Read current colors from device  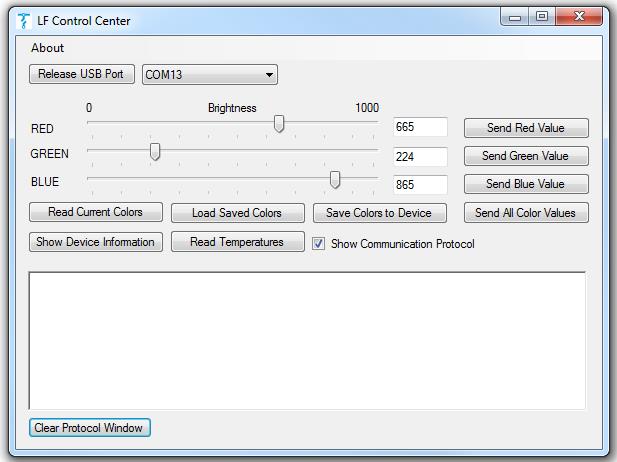(96, 212)
